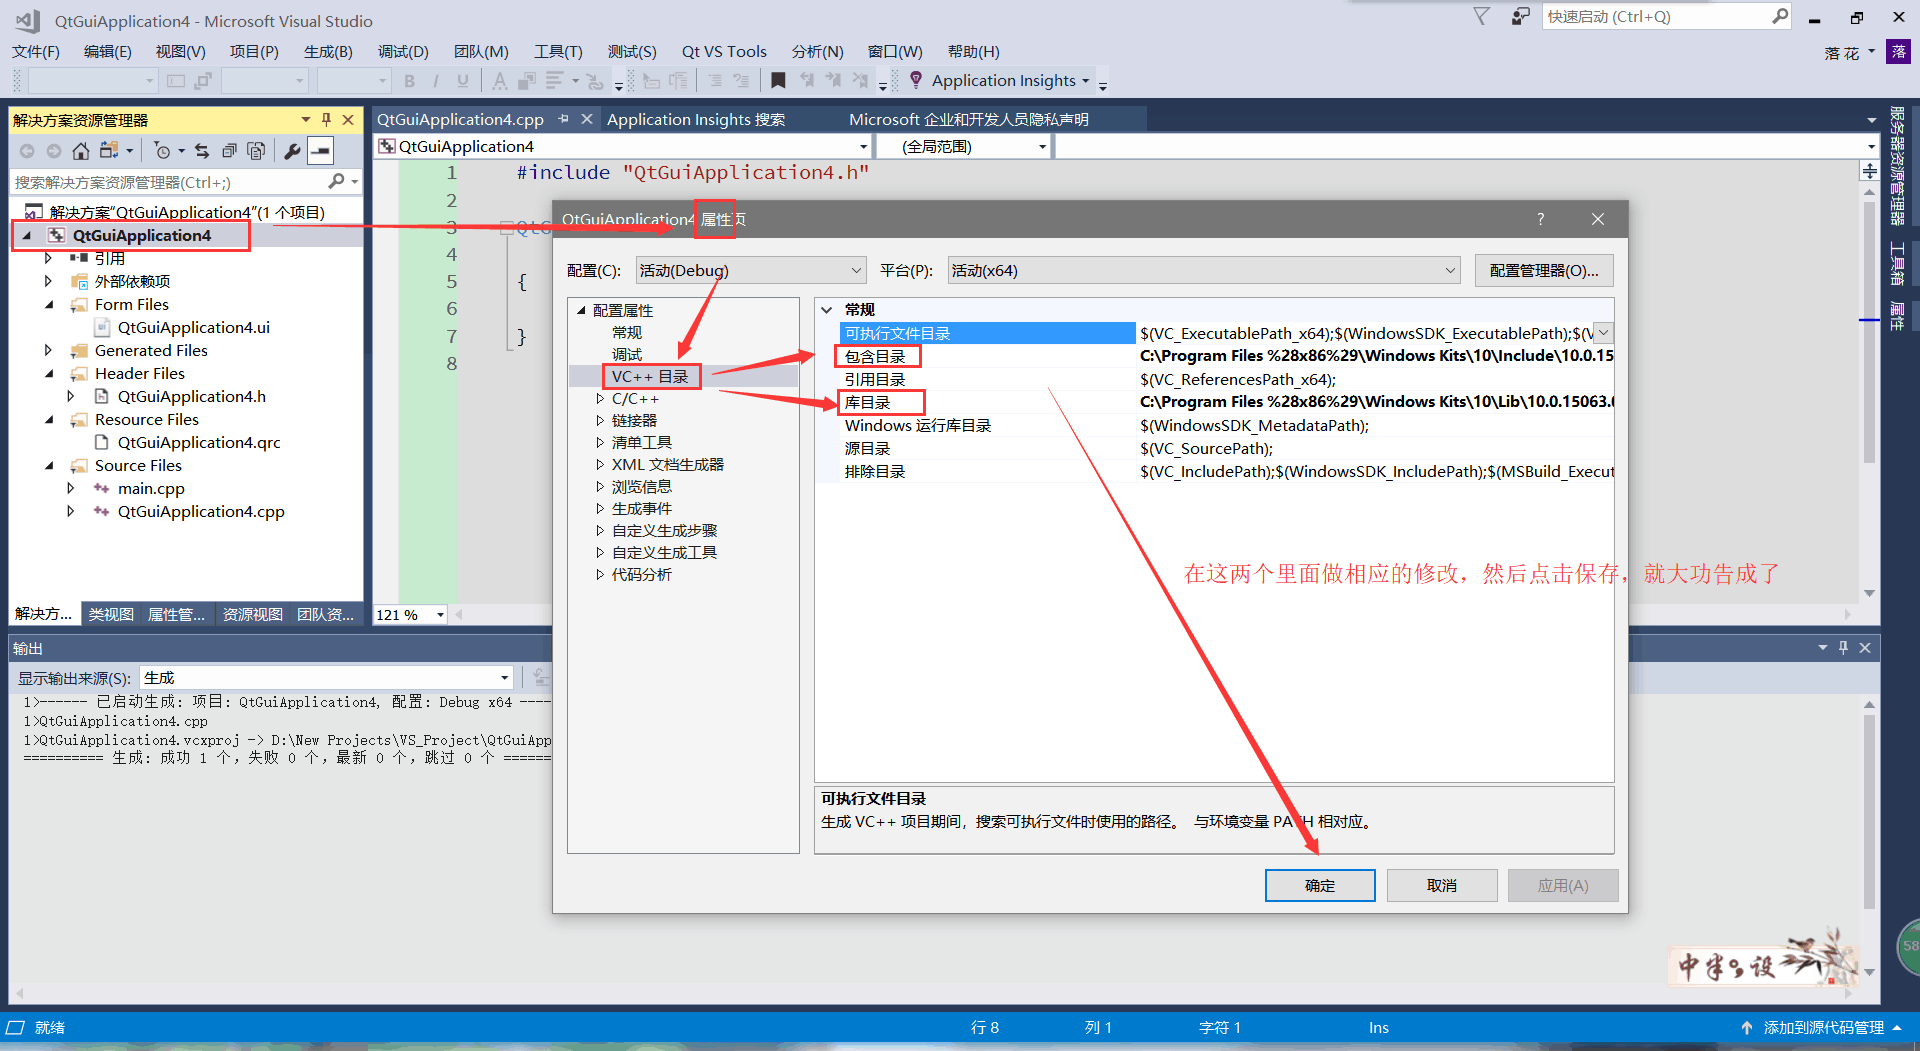Expand the 链接器 node in property tree
The width and height of the screenshot is (1920, 1051).
(600, 421)
